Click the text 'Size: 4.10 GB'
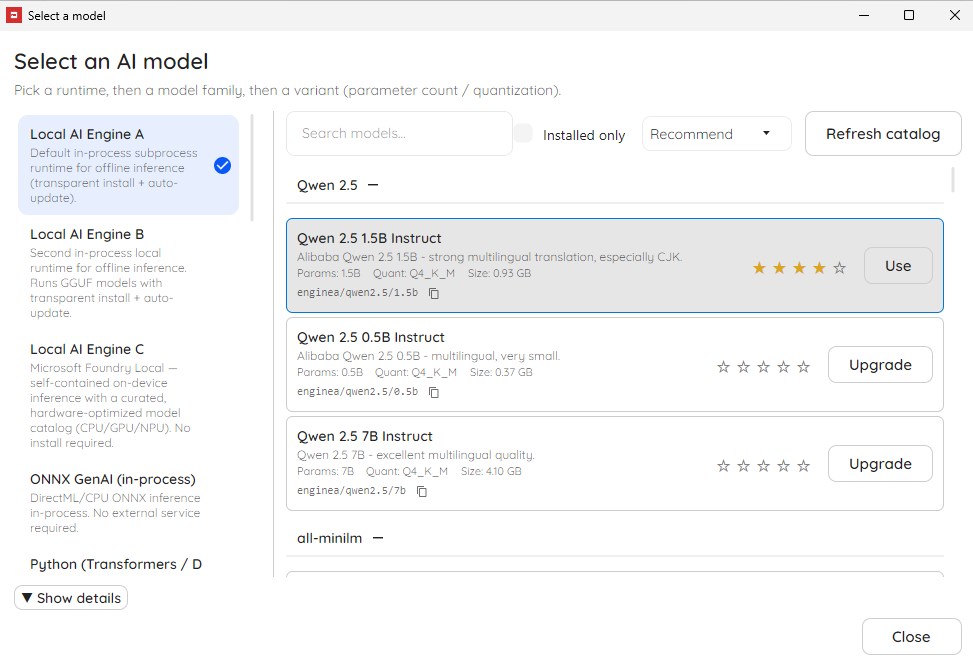 (x=491, y=472)
